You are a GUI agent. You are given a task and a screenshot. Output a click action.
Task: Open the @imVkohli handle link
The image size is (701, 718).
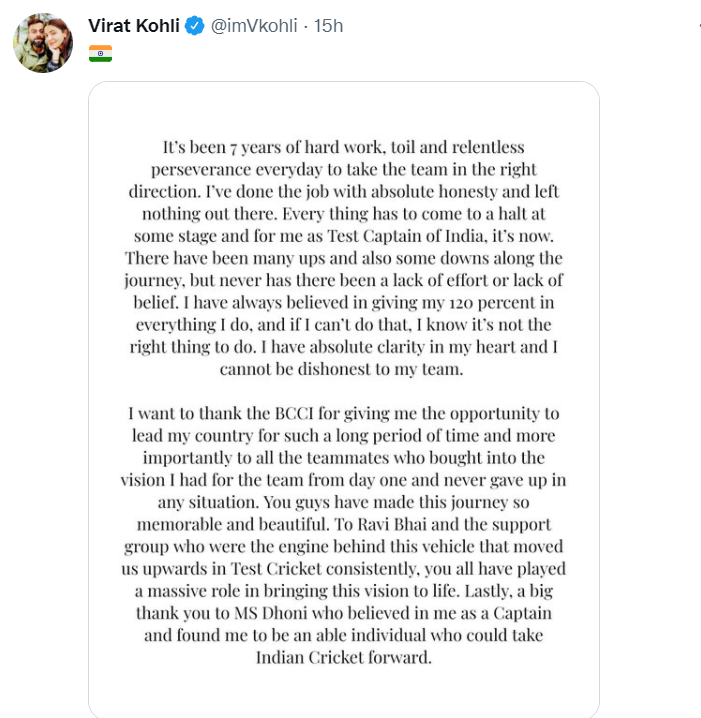254,26
